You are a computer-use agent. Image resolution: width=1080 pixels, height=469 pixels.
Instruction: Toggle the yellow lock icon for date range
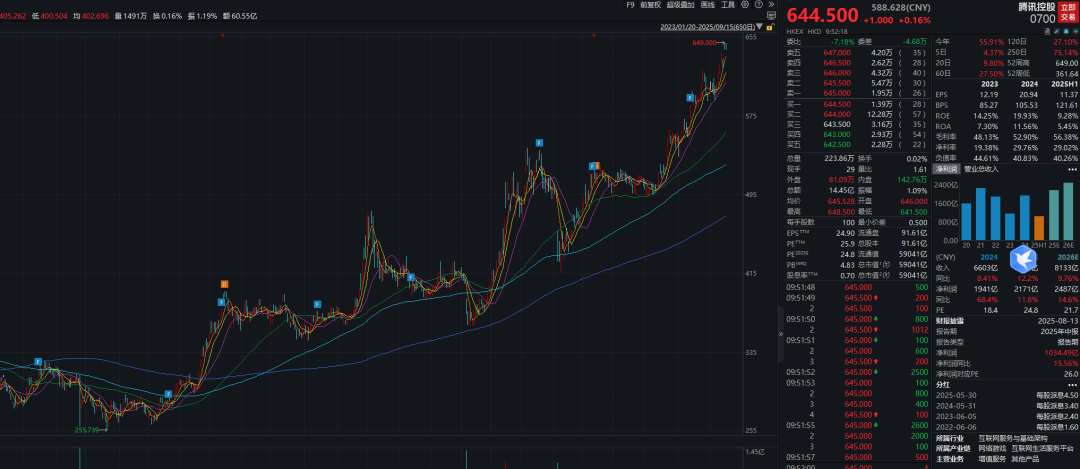pyautogui.click(x=769, y=28)
